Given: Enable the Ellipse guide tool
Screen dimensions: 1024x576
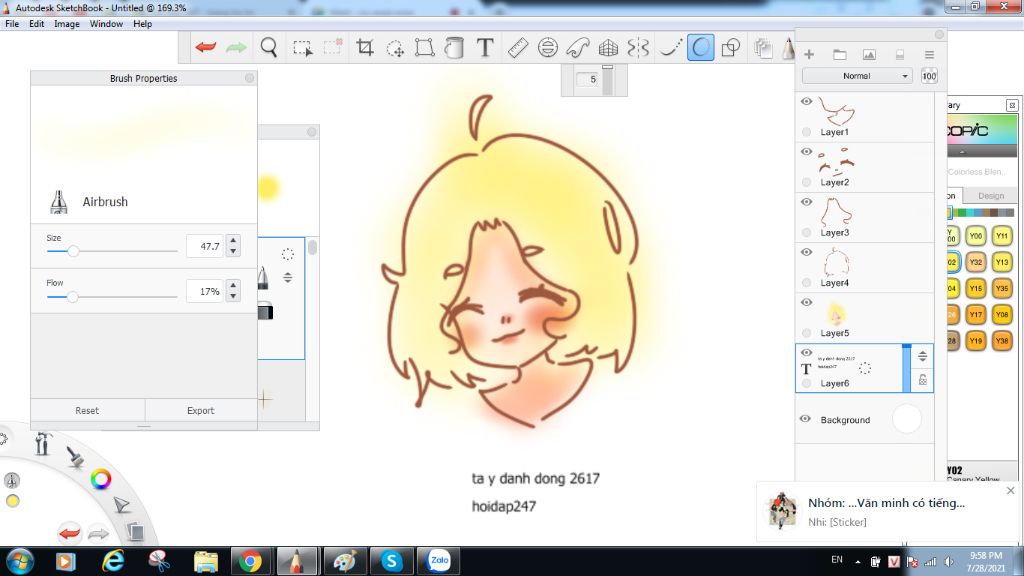Looking at the screenshot, I should pyautogui.click(x=547, y=47).
